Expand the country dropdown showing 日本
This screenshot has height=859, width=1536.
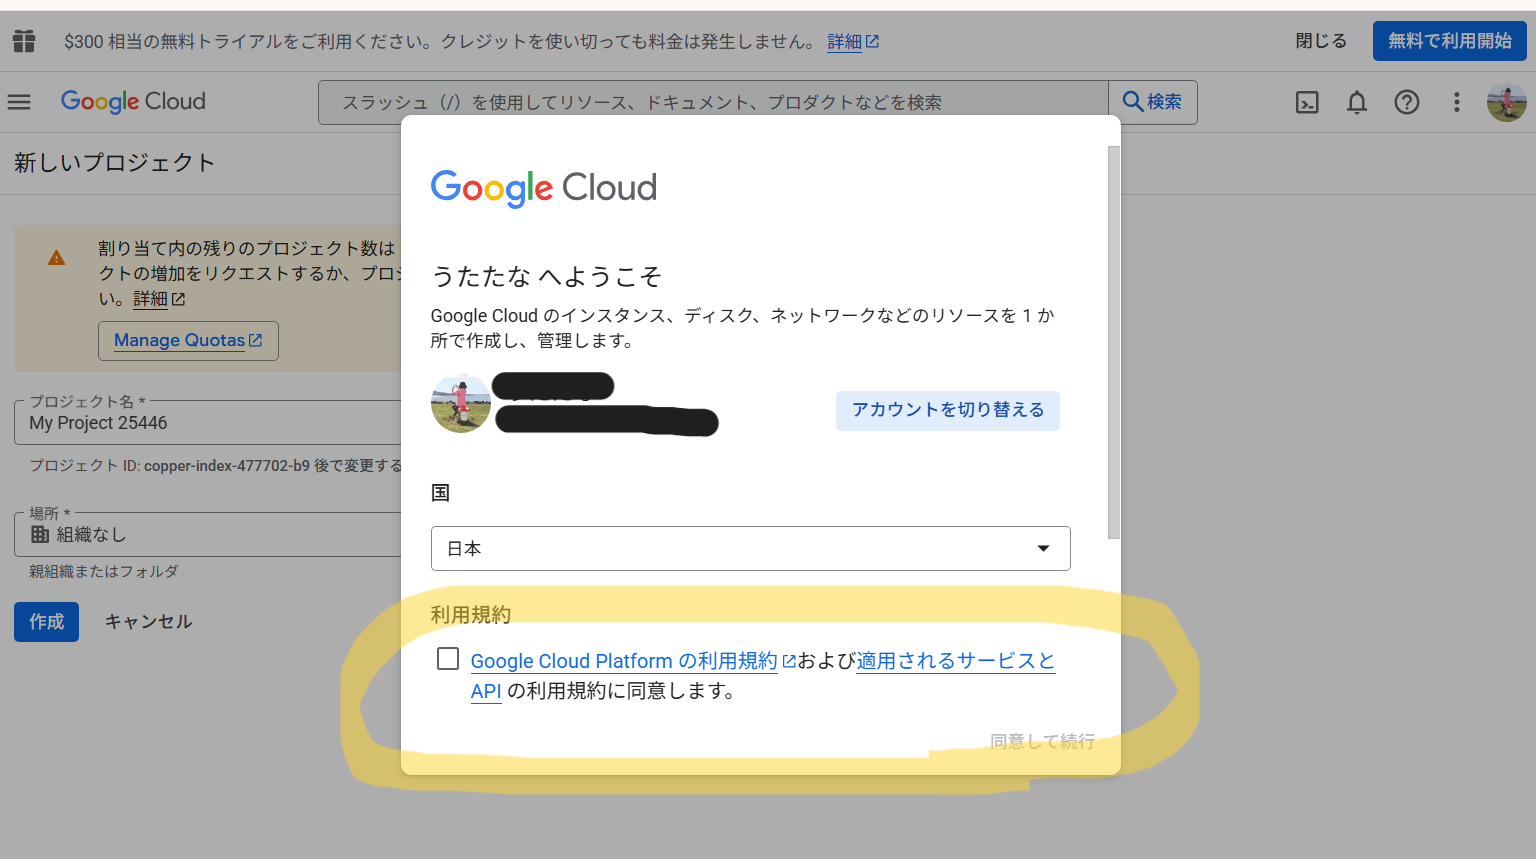(750, 548)
